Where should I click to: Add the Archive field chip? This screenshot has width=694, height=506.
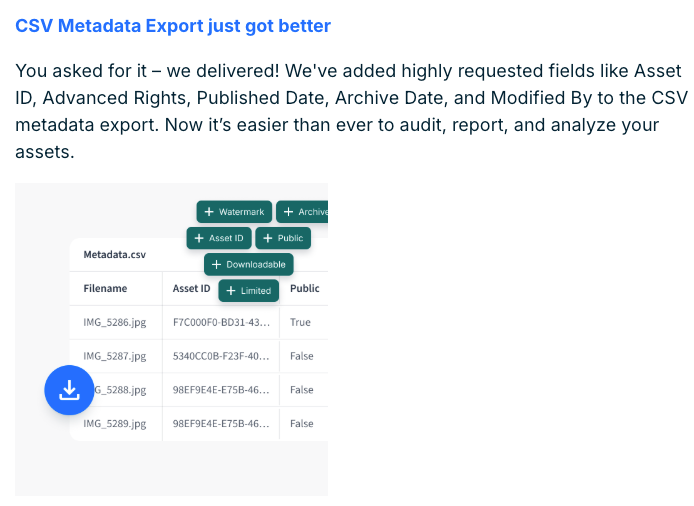(302, 212)
